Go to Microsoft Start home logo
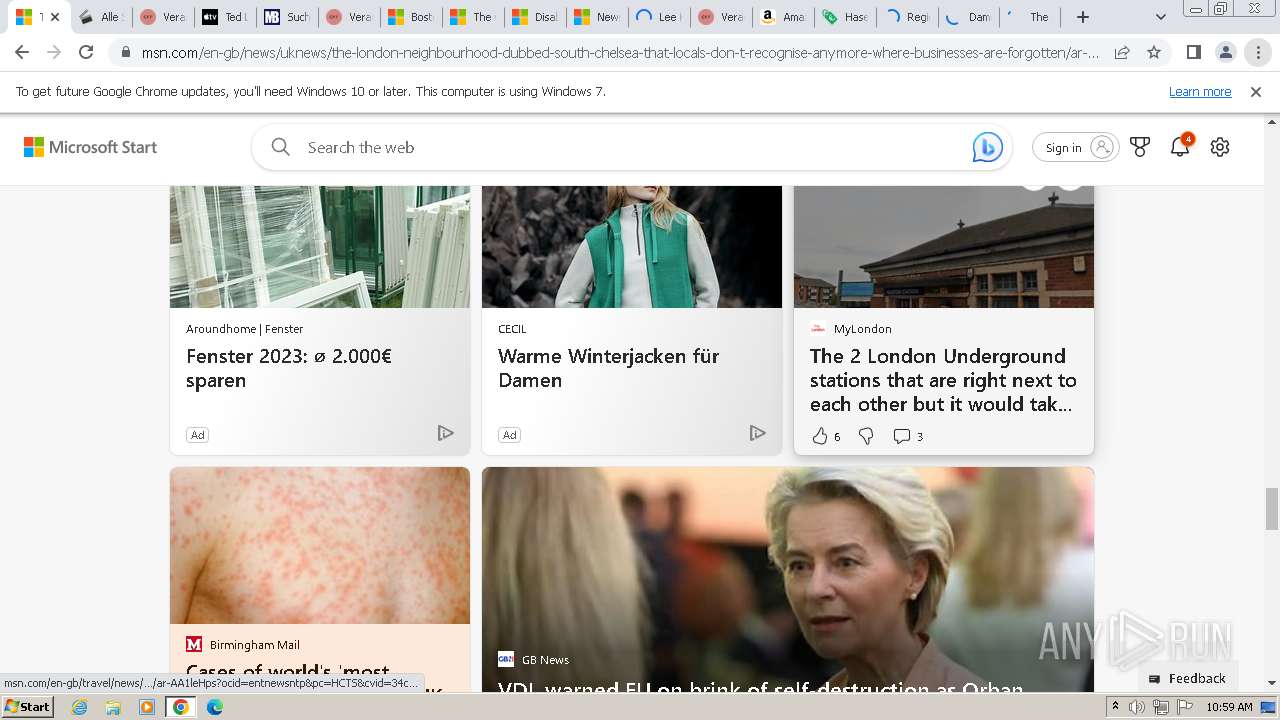Image resolution: width=1280 pixels, height=720 pixels. [91, 147]
